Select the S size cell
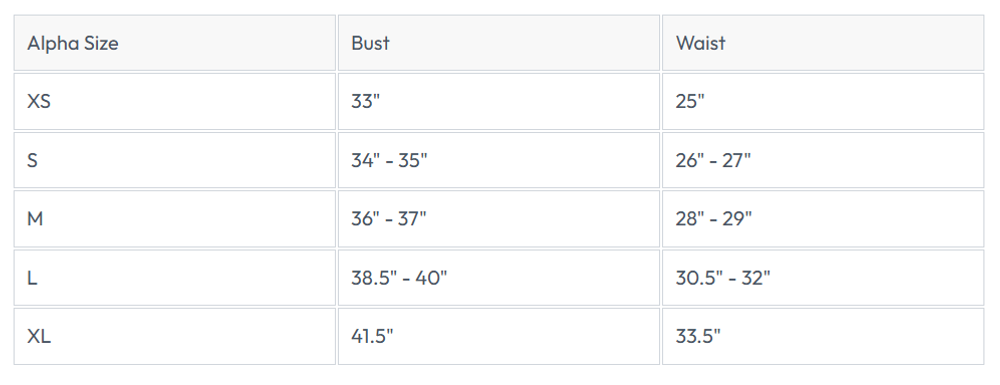Viewport: 1000px width, 385px height. (175, 160)
